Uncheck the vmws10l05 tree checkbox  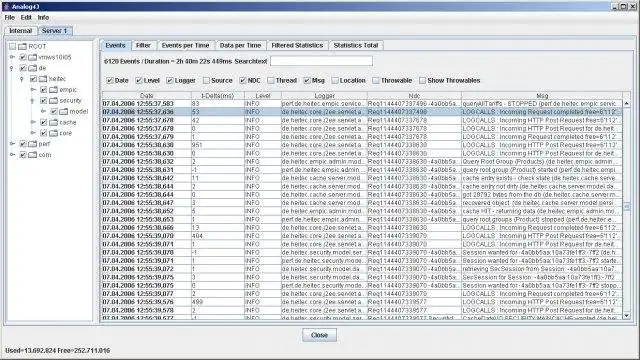23,57
